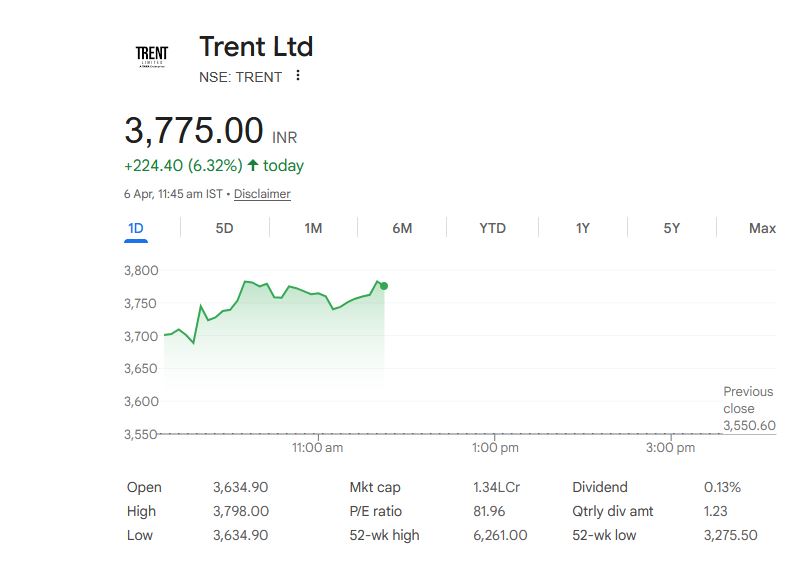Select the Max time range tab

(762, 228)
